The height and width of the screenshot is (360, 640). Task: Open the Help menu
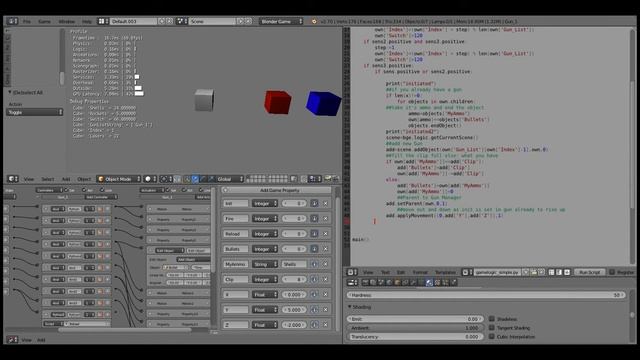point(87,21)
